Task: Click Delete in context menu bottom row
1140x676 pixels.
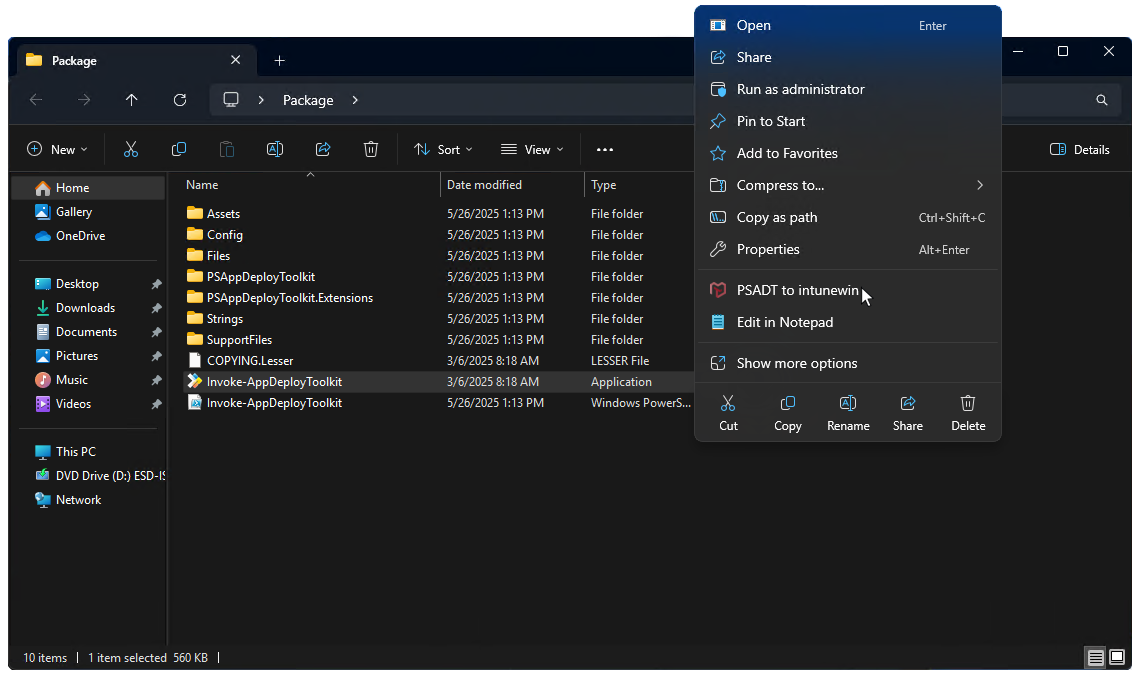Action: [968, 413]
